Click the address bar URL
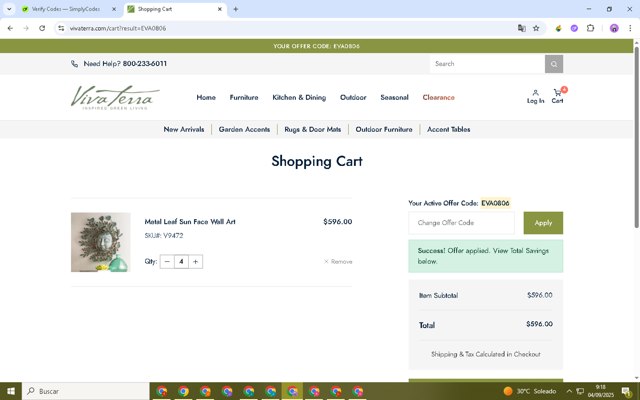 coord(118,28)
